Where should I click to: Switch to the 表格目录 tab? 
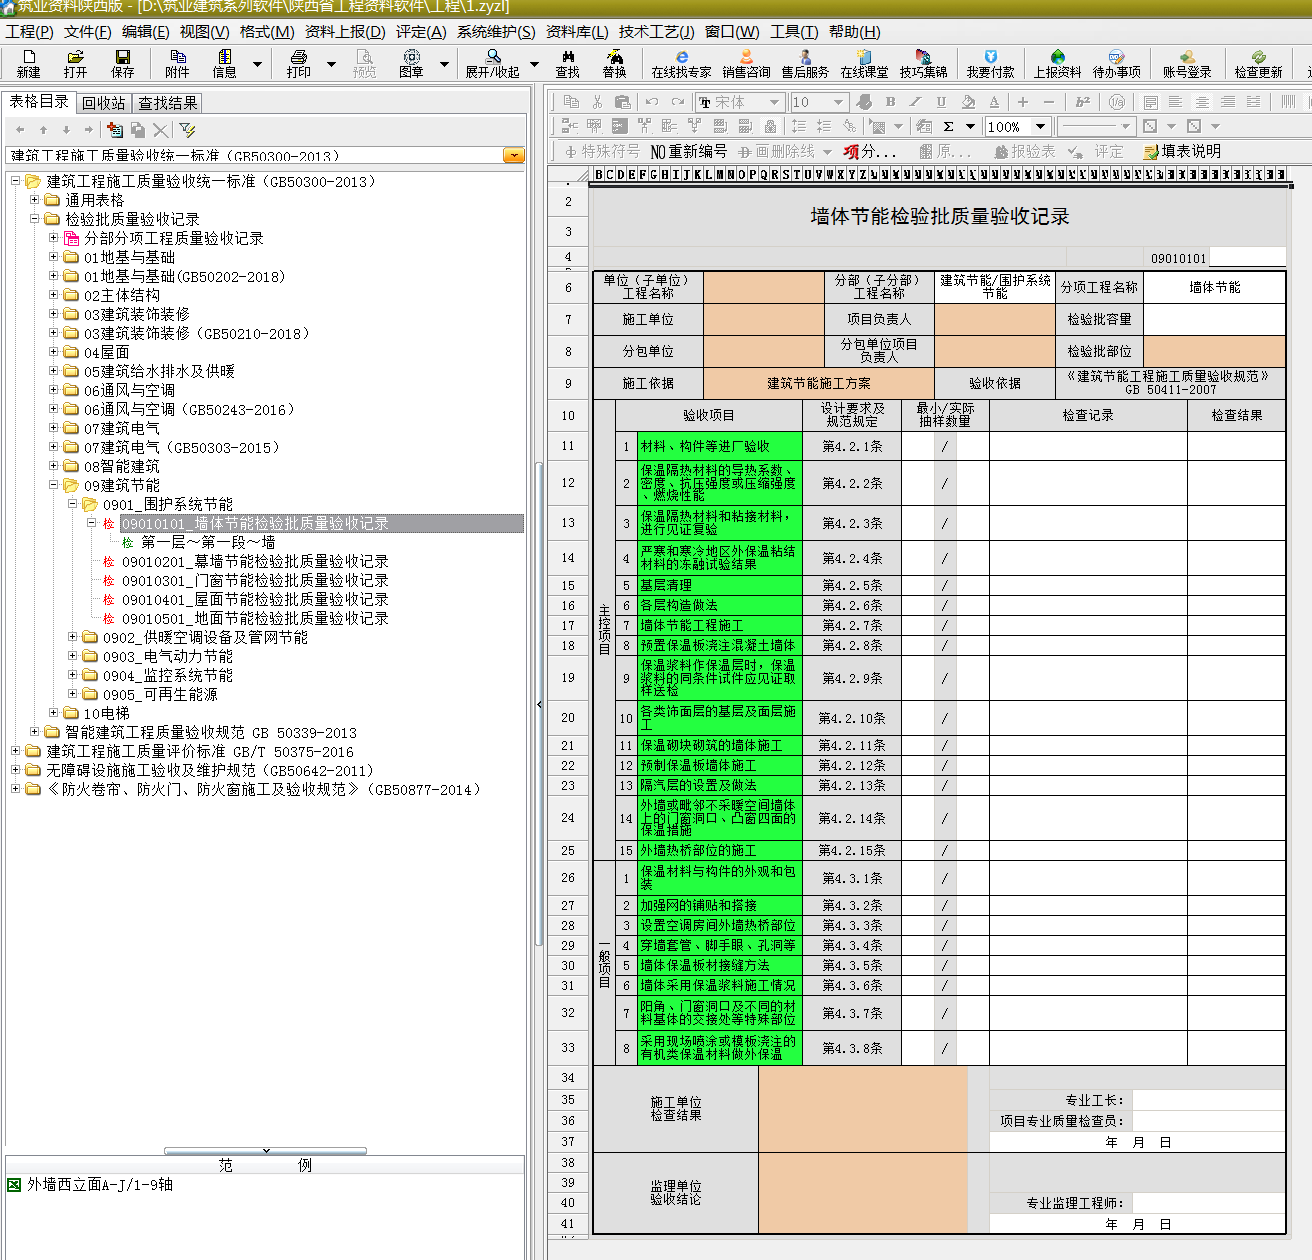pyautogui.click(x=39, y=102)
